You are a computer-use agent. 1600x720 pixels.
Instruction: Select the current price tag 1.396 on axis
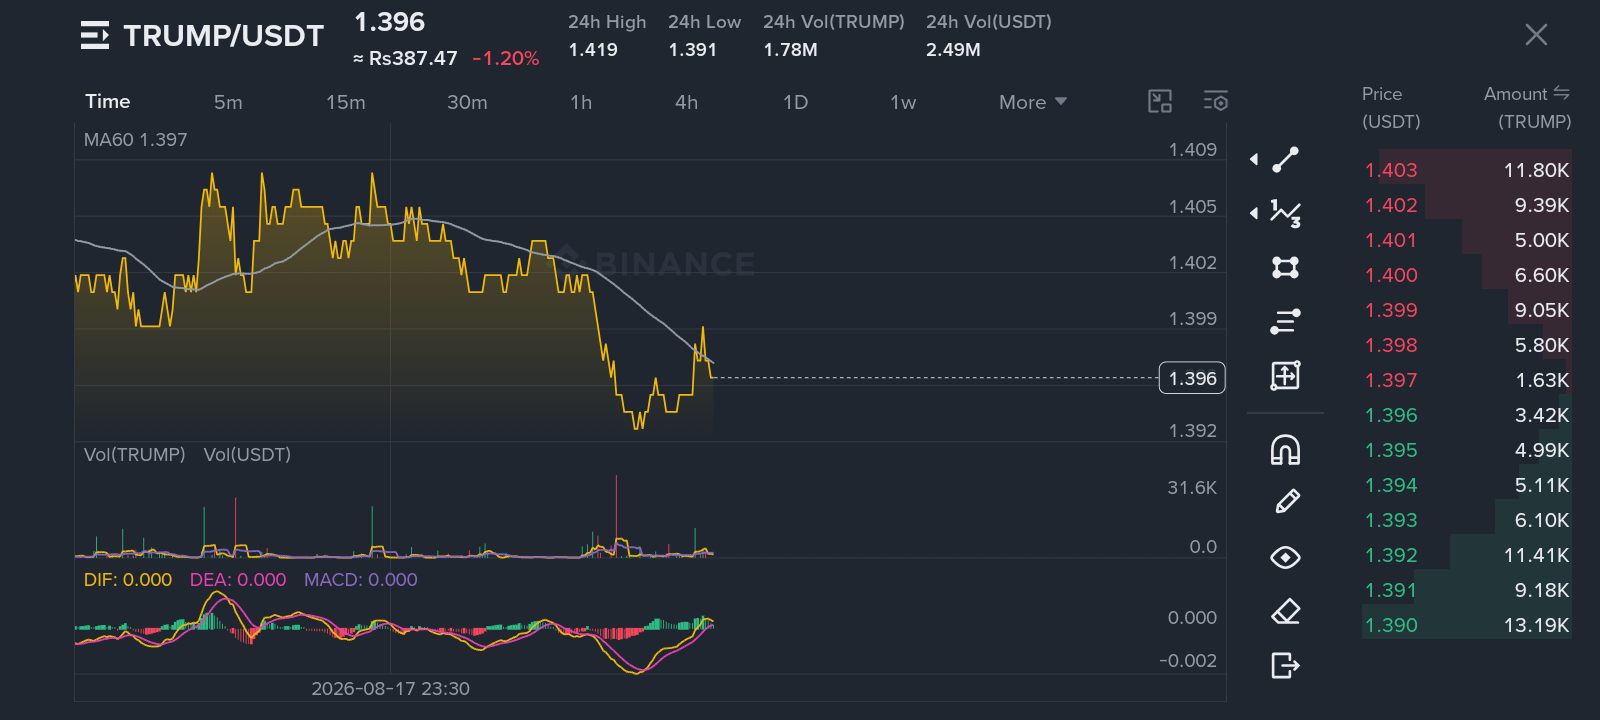[x=1192, y=378]
